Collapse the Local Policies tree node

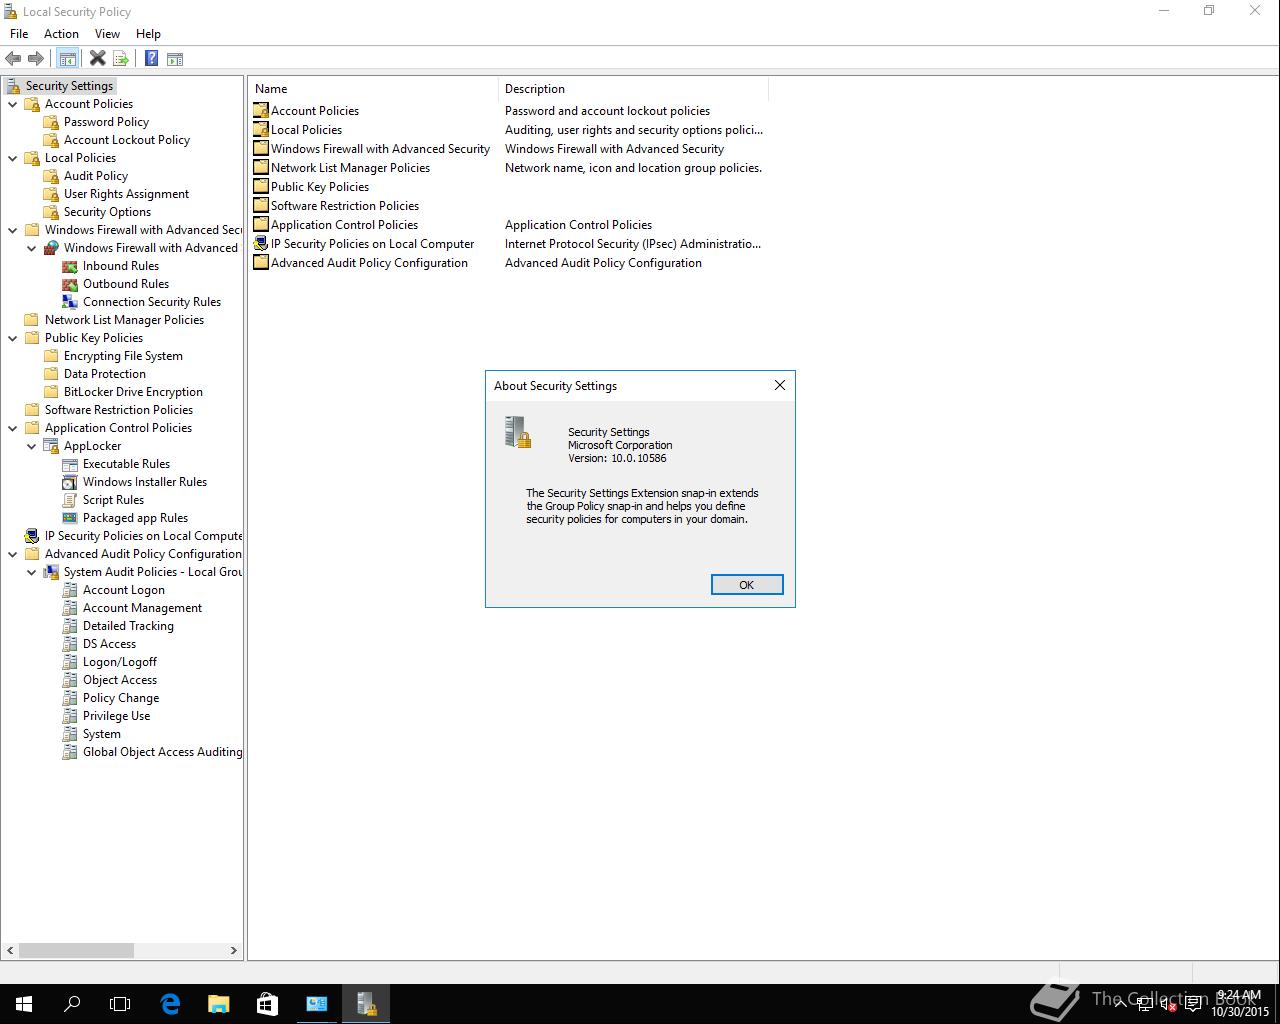pos(13,158)
